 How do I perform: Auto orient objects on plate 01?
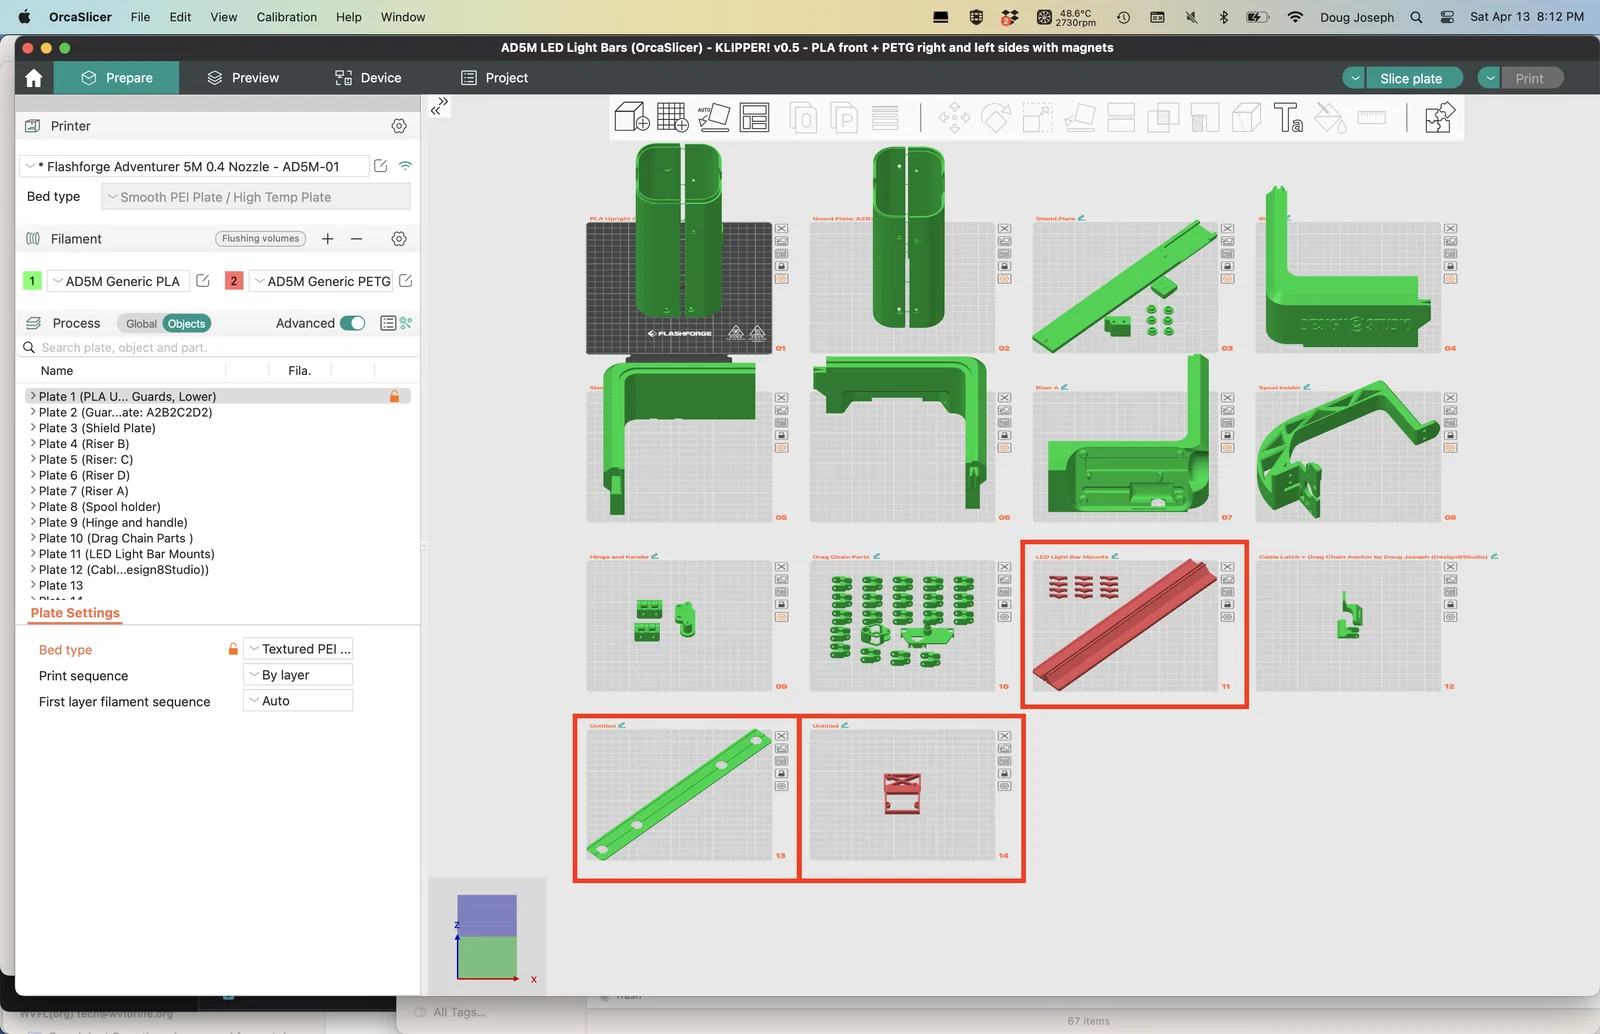click(782, 241)
